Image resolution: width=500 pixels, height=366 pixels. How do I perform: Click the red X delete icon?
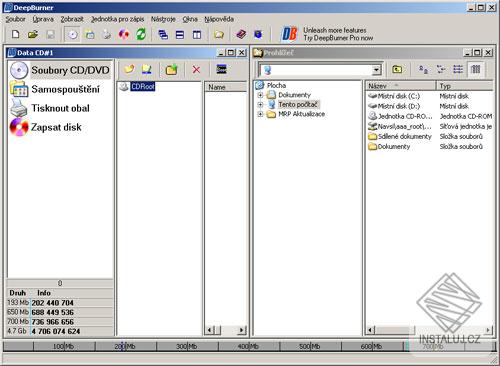pos(196,69)
